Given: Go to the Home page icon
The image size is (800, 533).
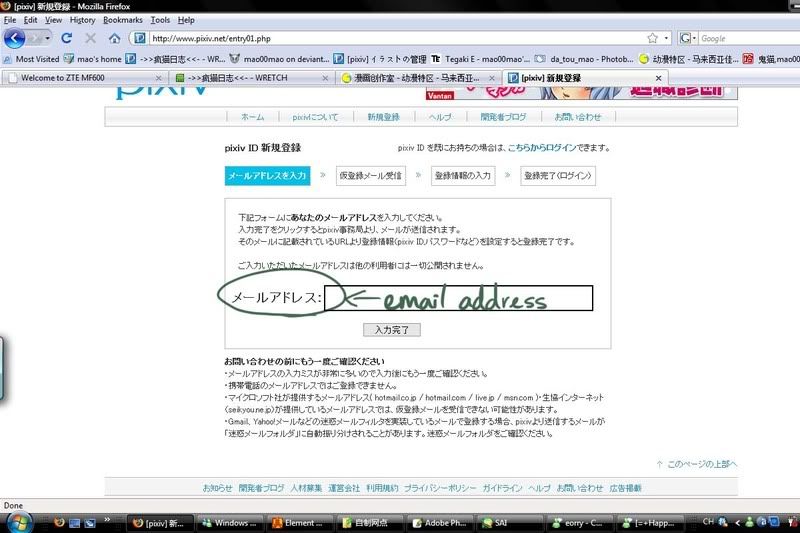Looking at the screenshot, I should [x=115, y=38].
